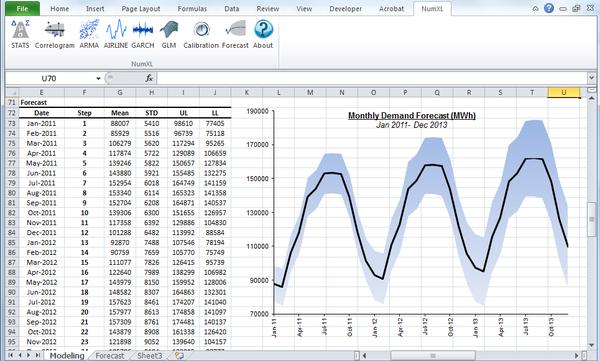Image resolution: width=600 pixels, height=361 pixels.
Task: Show NumXL About information
Action: 263,34
